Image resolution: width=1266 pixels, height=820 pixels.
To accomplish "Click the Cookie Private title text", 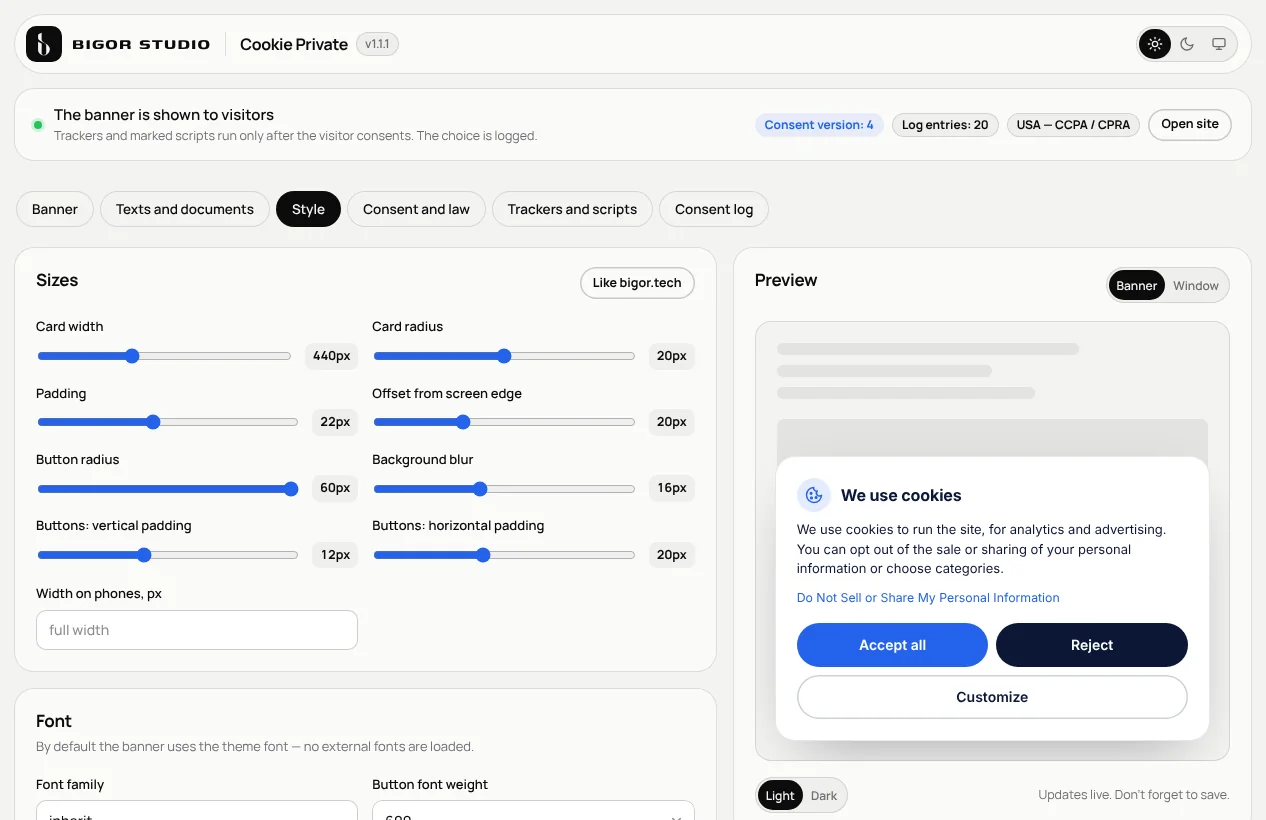I will point(294,44).
